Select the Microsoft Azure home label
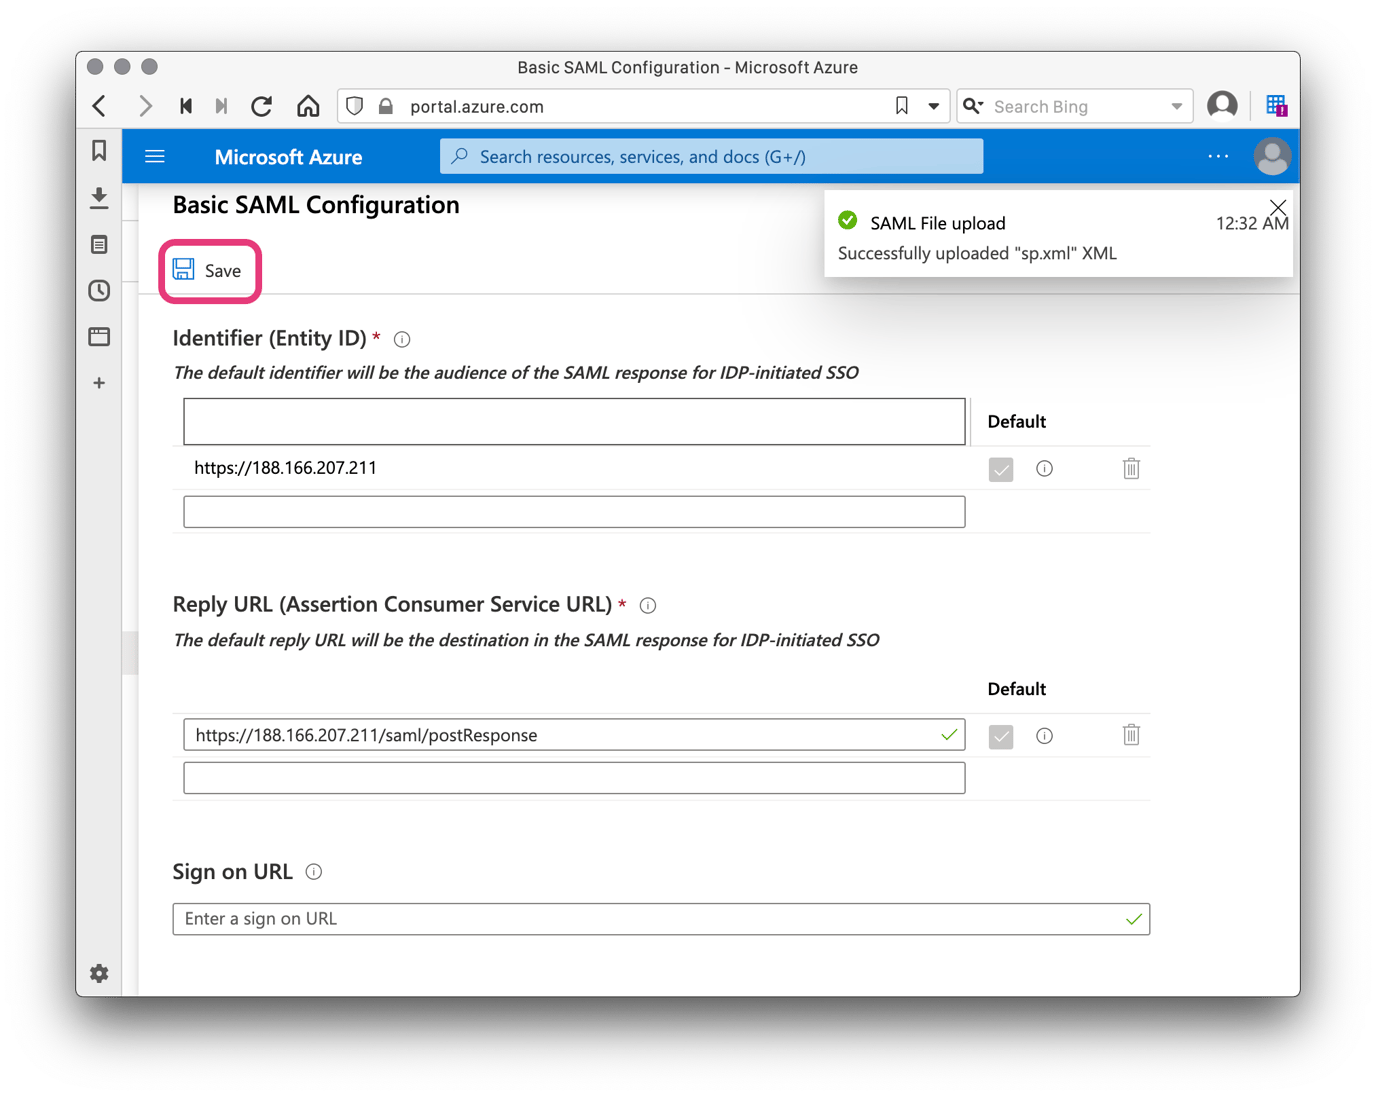This screenshot has width=1376, height=1097. click(x=288, y=157)
